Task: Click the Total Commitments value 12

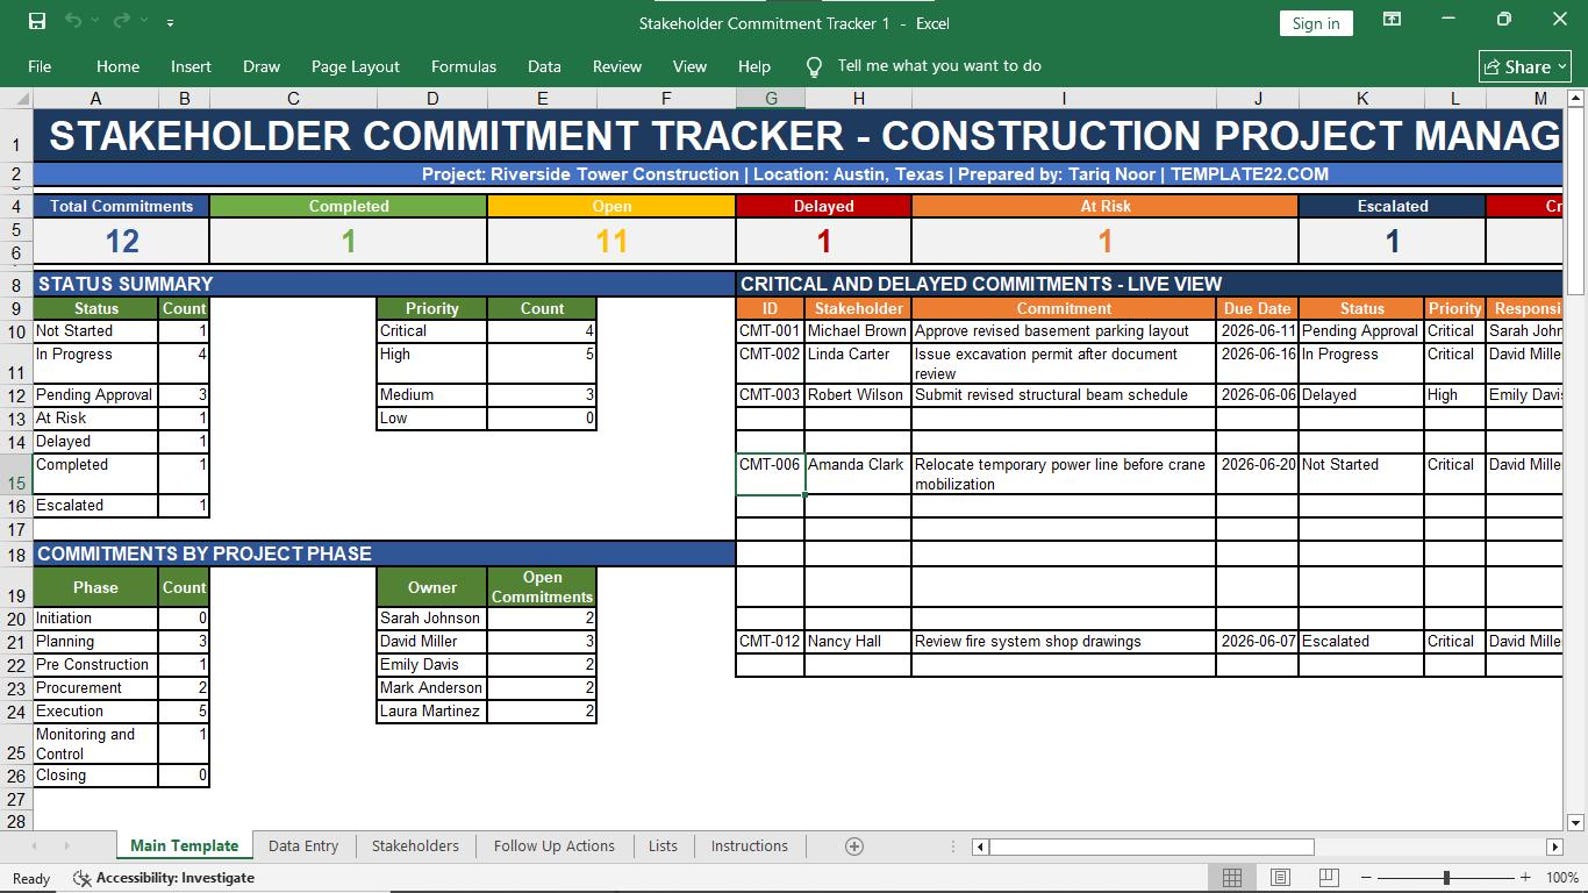Action: click(x=121, y=241)
